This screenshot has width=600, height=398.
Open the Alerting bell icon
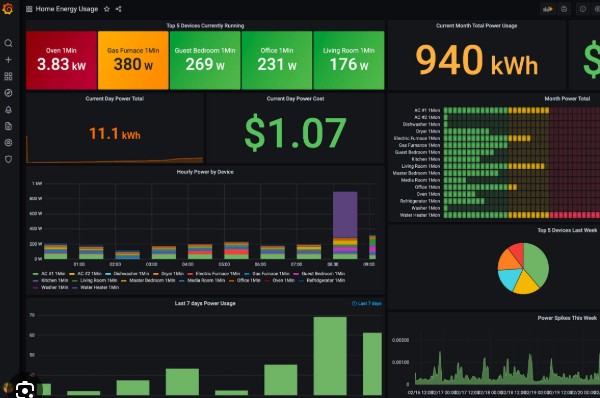(8, 110)
